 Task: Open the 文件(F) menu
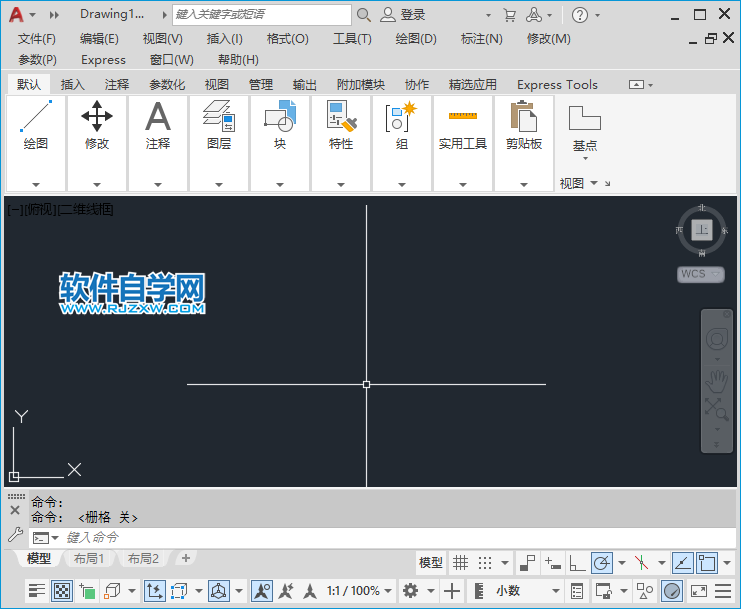(37, 39)
